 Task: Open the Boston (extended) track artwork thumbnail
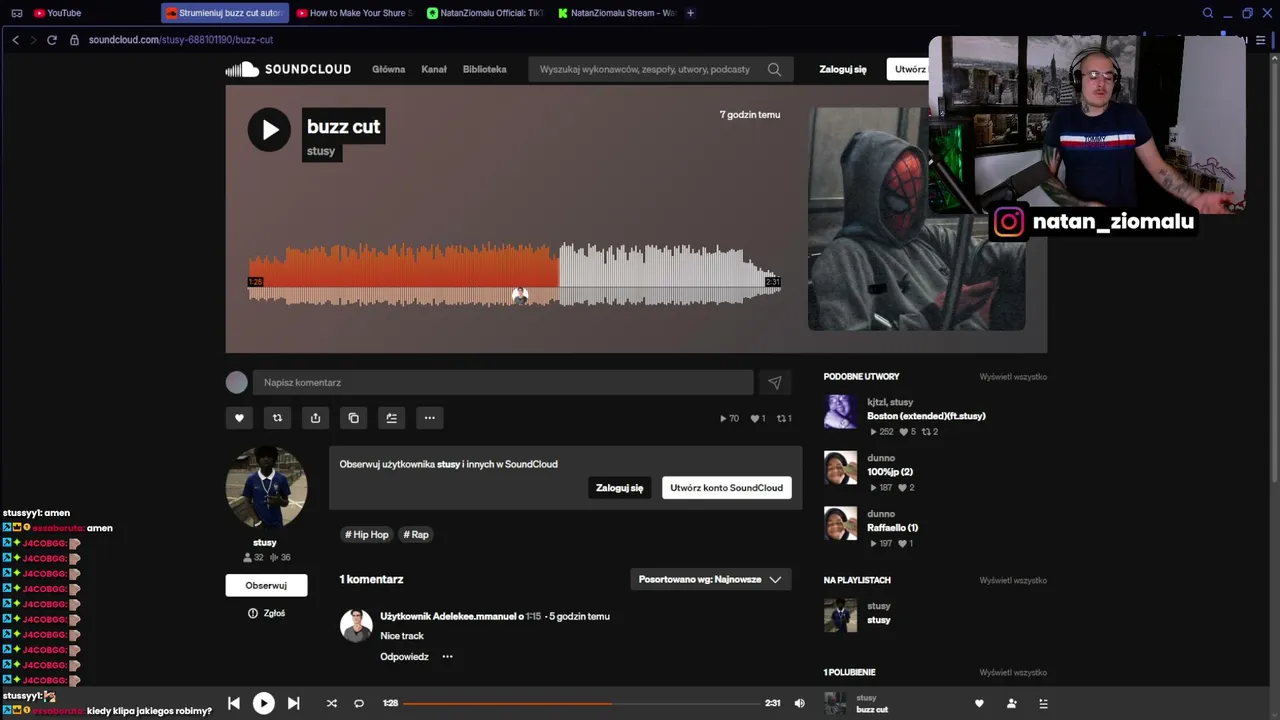840,411
